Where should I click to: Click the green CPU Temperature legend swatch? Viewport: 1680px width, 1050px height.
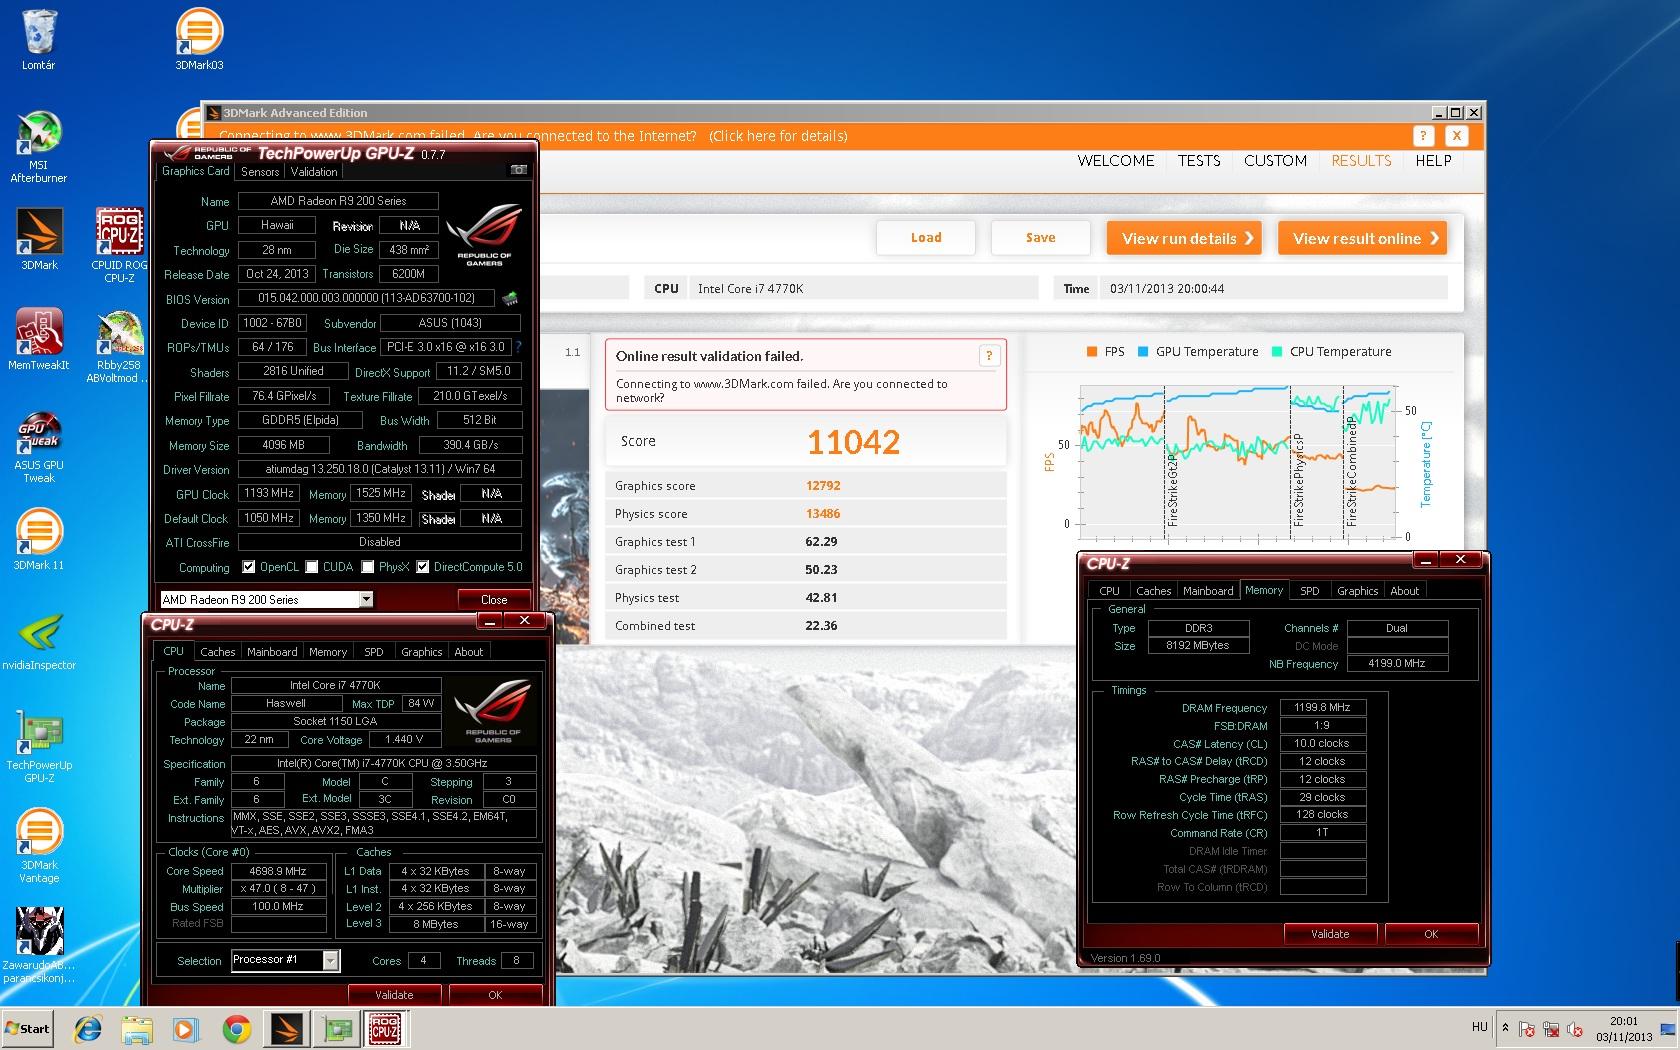(x=1277, y=351)
